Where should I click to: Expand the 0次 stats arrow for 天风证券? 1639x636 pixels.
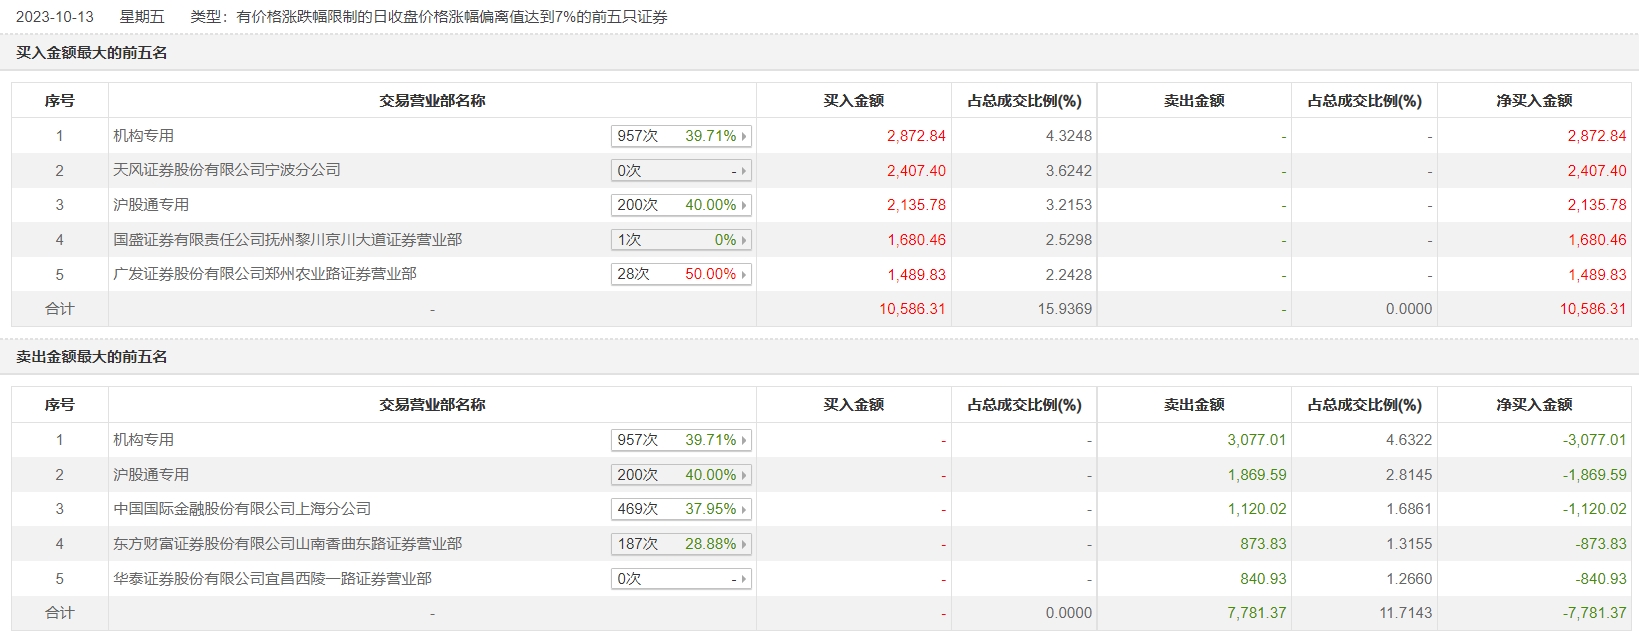click(744, 171)
